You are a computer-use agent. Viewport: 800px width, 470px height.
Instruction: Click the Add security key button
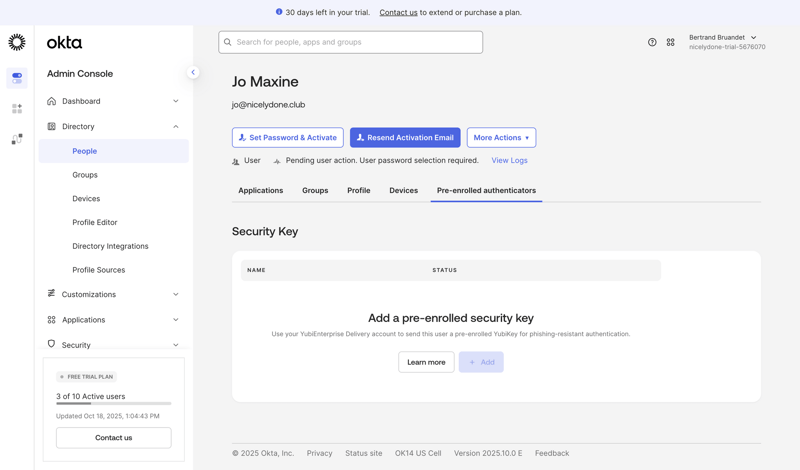(481, 362)
